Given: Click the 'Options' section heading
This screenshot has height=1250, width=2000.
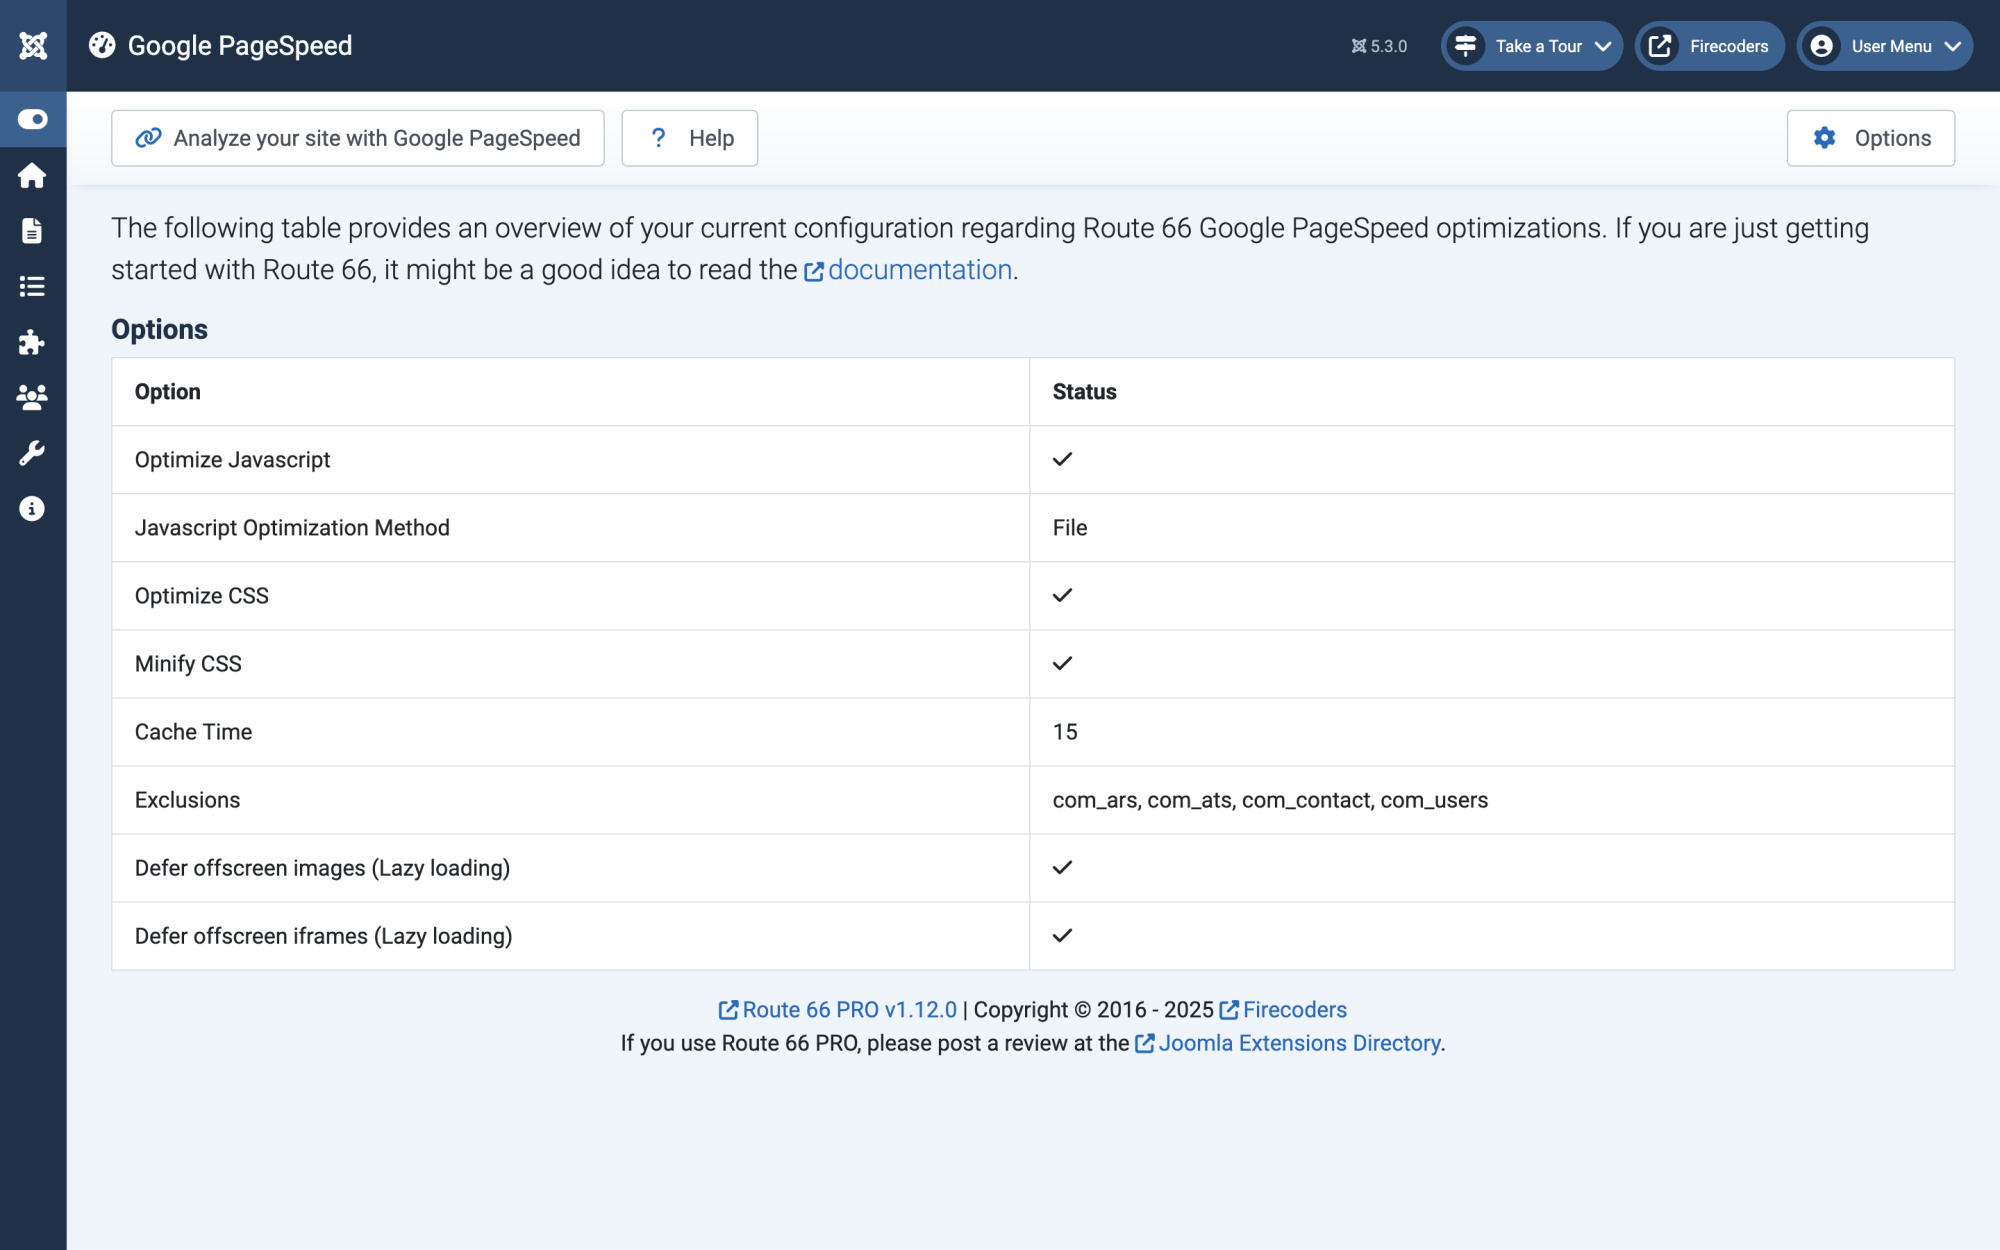Looking at the screenshot, I should click(x=159, y=329).
